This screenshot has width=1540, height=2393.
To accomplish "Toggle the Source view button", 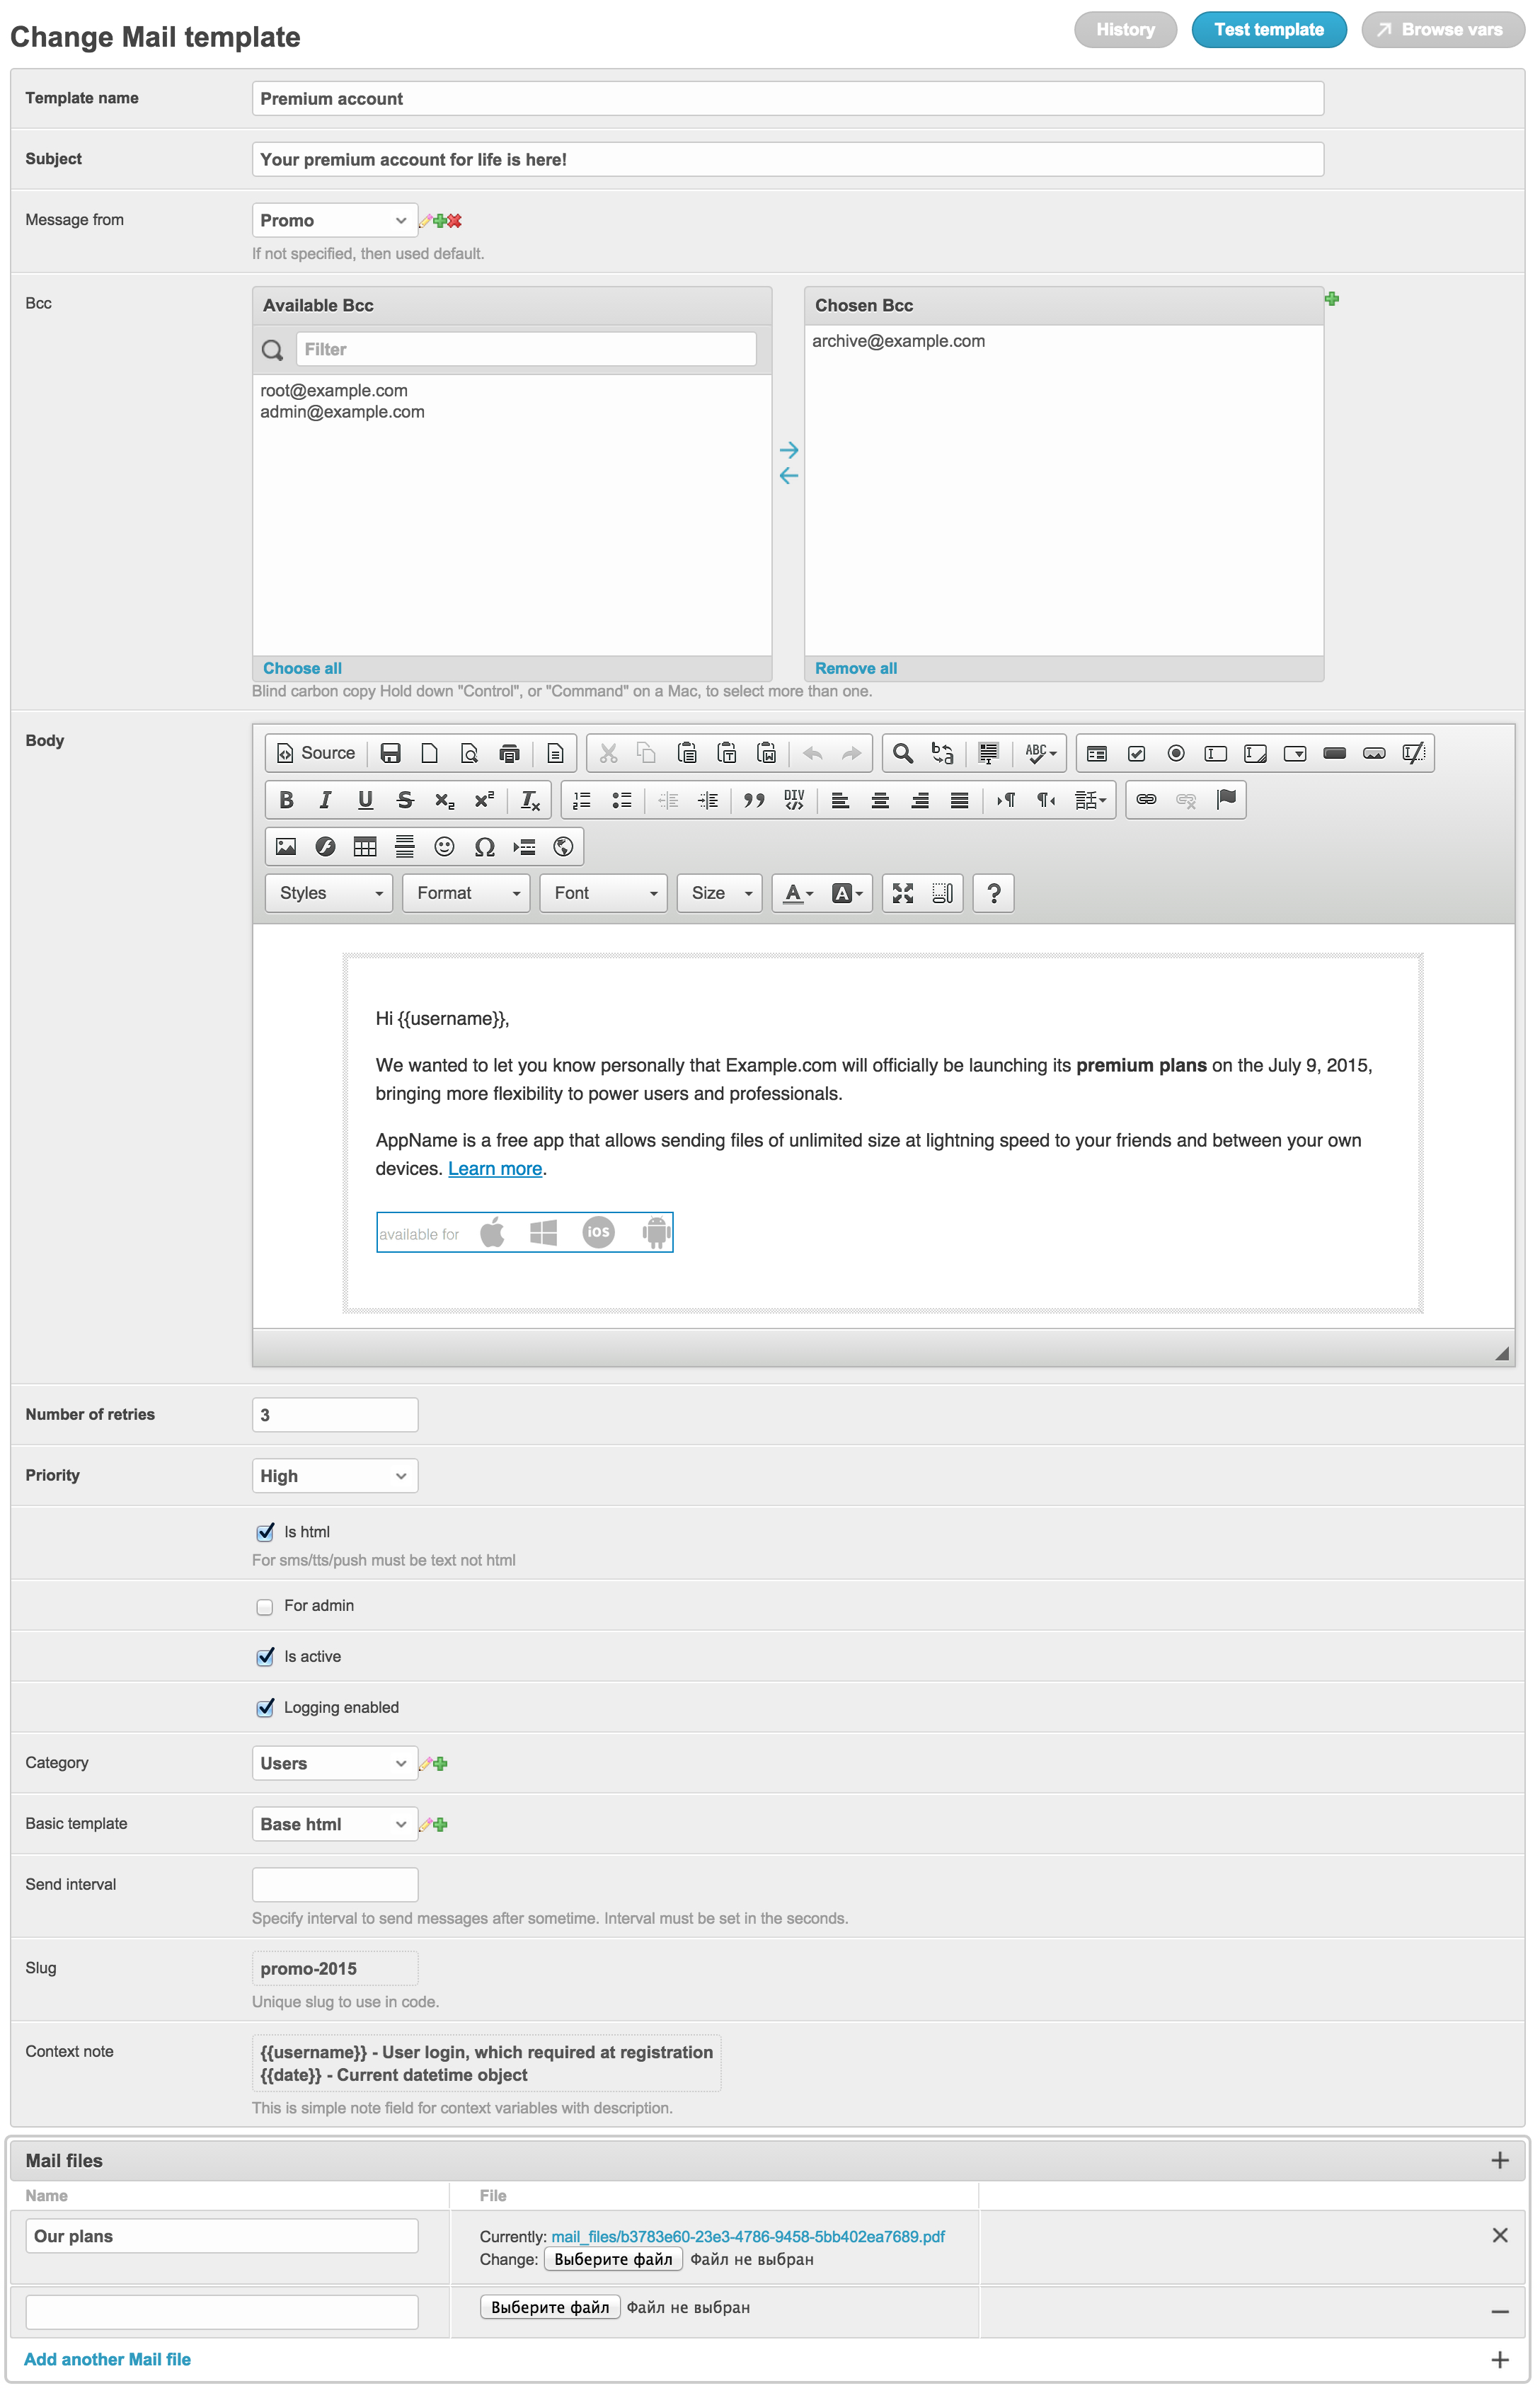I will 316,753.
